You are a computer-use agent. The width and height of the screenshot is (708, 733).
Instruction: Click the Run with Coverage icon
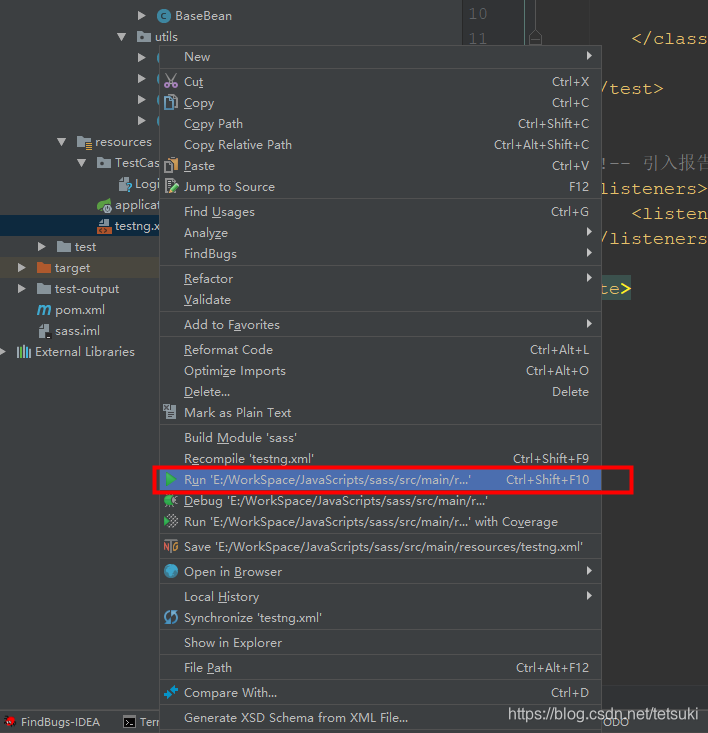click(x=171, y=521)
